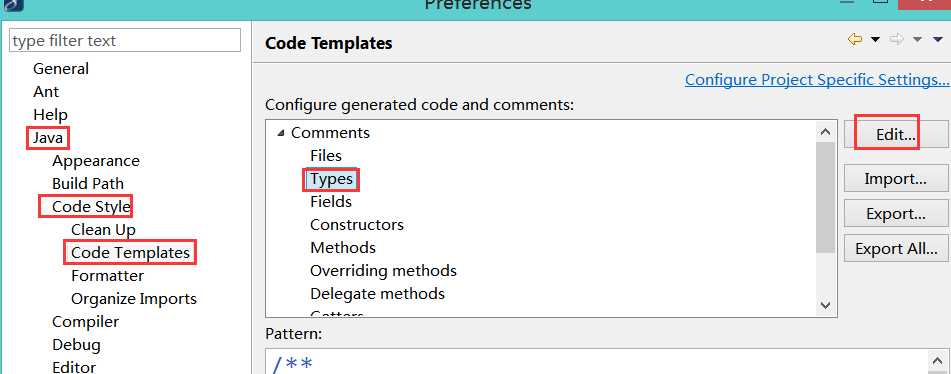Open the forward history dropdown arrow

point(918,40)
